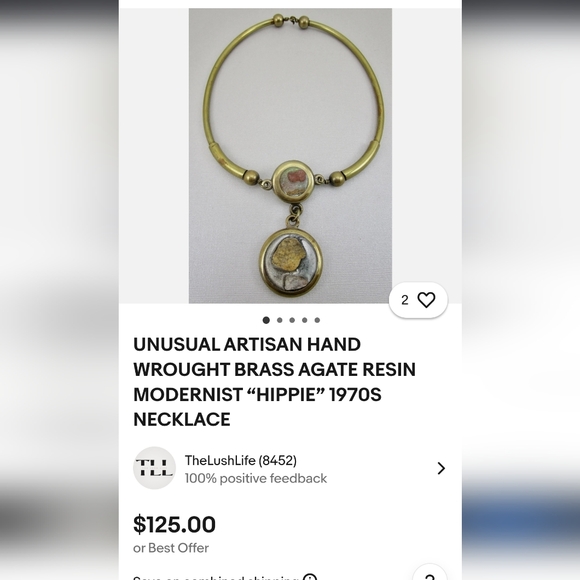Open the brass necklace product photo
The width and height of the screenshot is (580, 580).
point(290,156)
